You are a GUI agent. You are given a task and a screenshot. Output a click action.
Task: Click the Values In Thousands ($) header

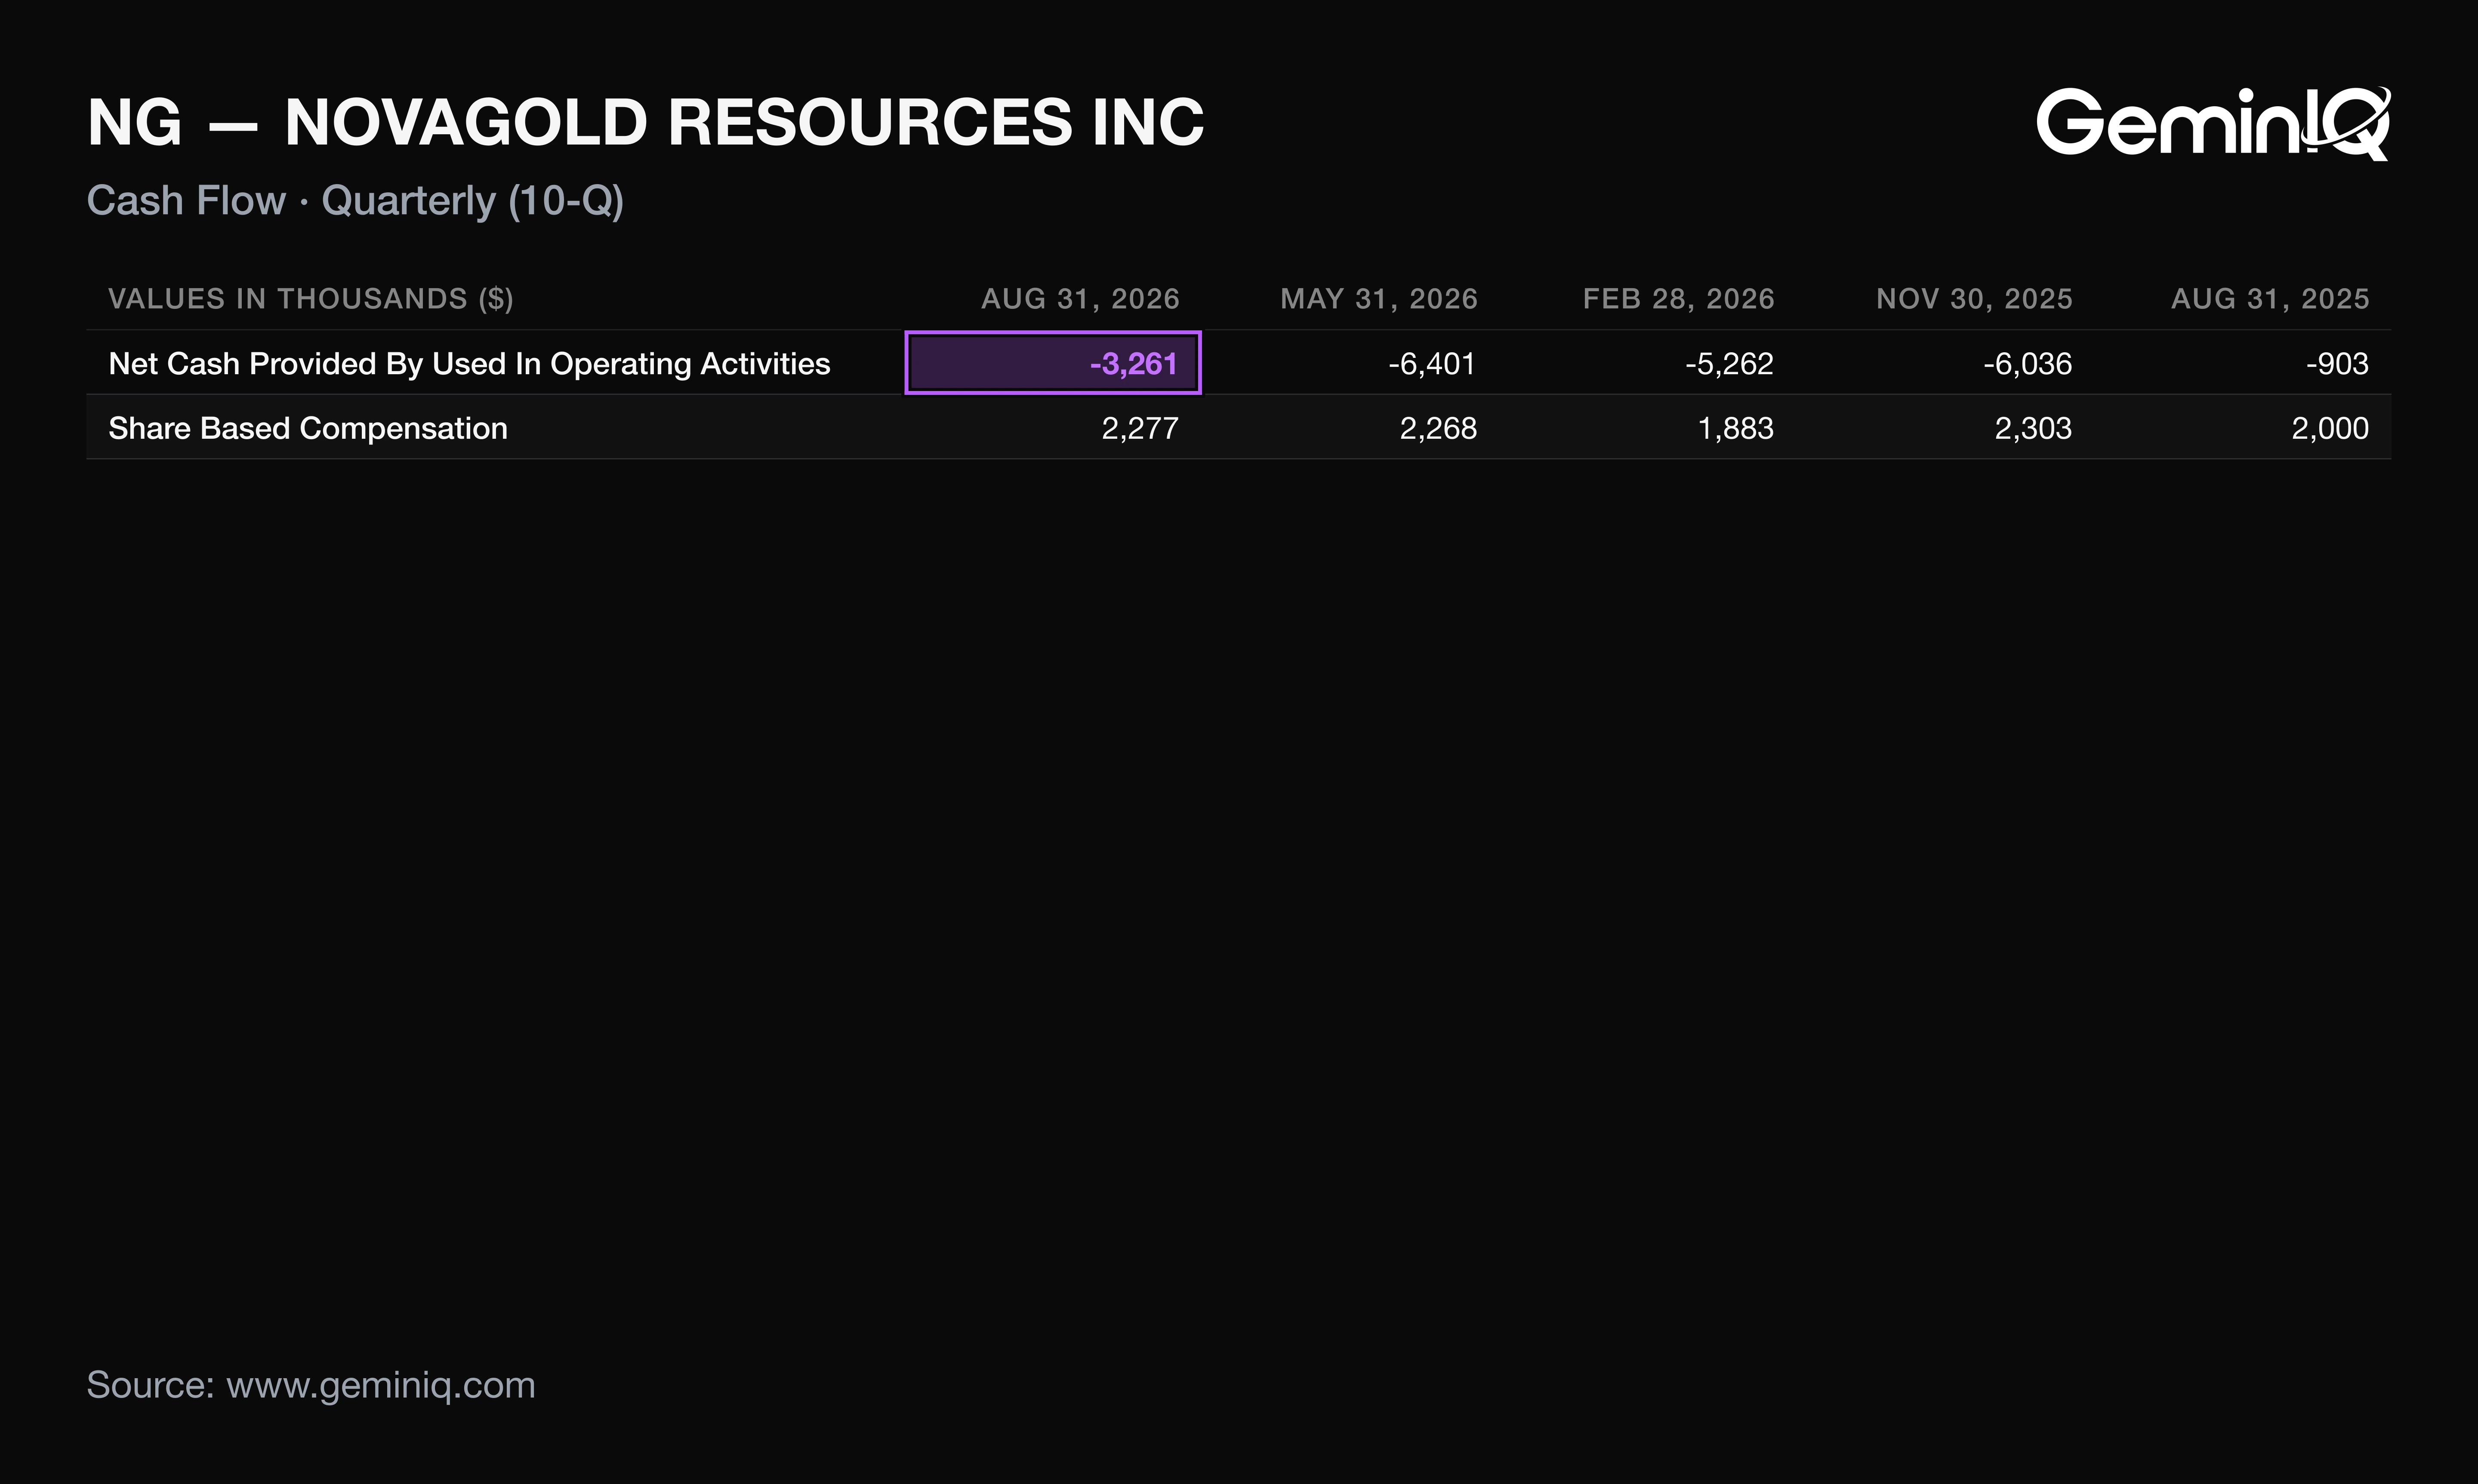[311, 299]
